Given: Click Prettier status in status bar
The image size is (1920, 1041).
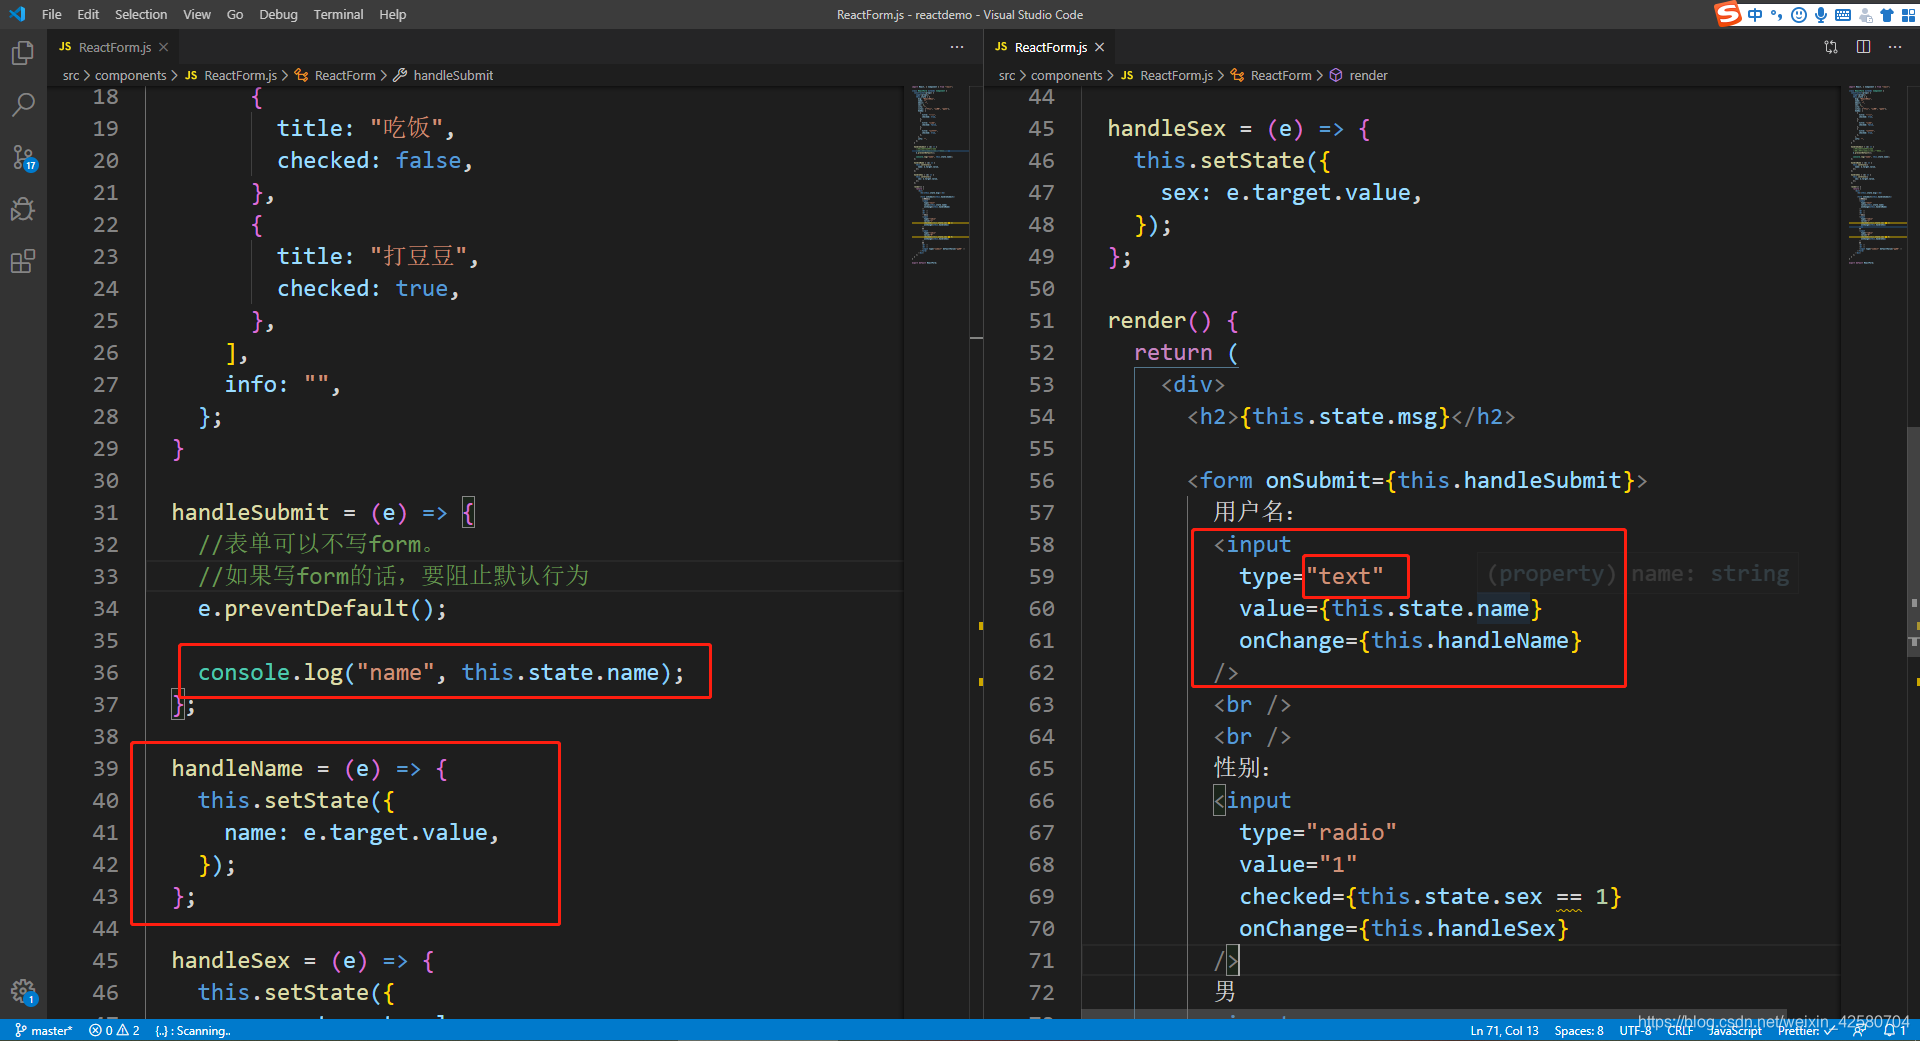Looking at the screenshot, I should click(1806, 1030).
